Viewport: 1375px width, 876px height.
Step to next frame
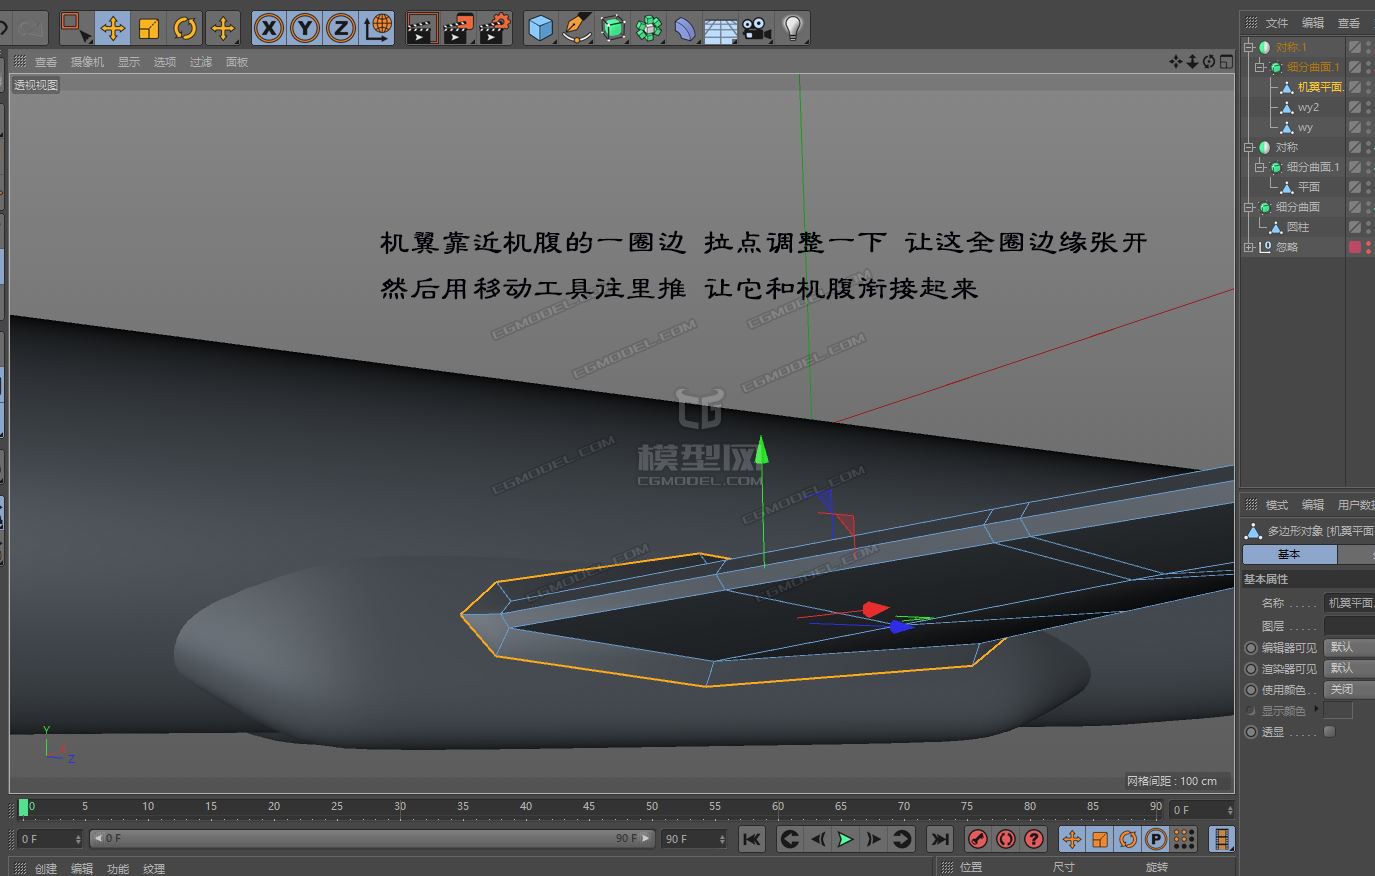[873, 839]
